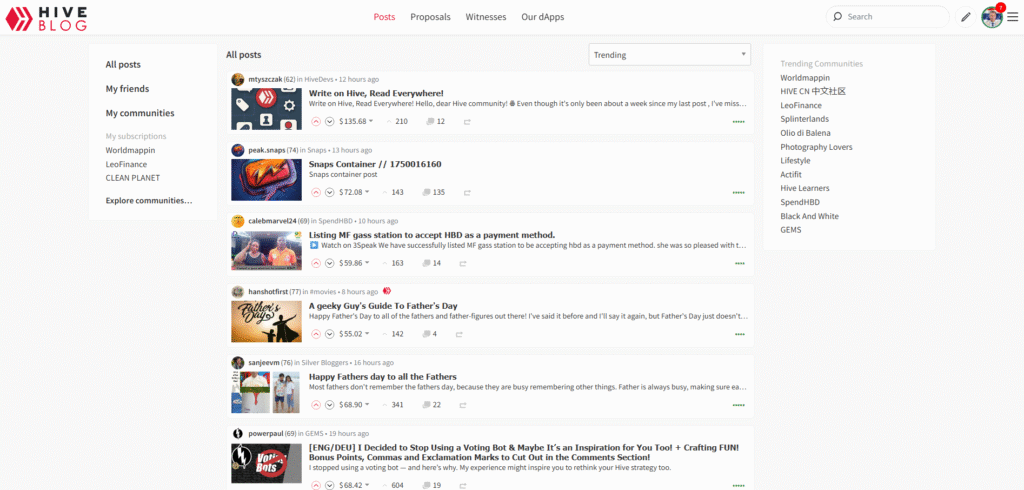1024x490 pixels.
Task: Open author profile calebmarvel24
Action: (272, 221)
